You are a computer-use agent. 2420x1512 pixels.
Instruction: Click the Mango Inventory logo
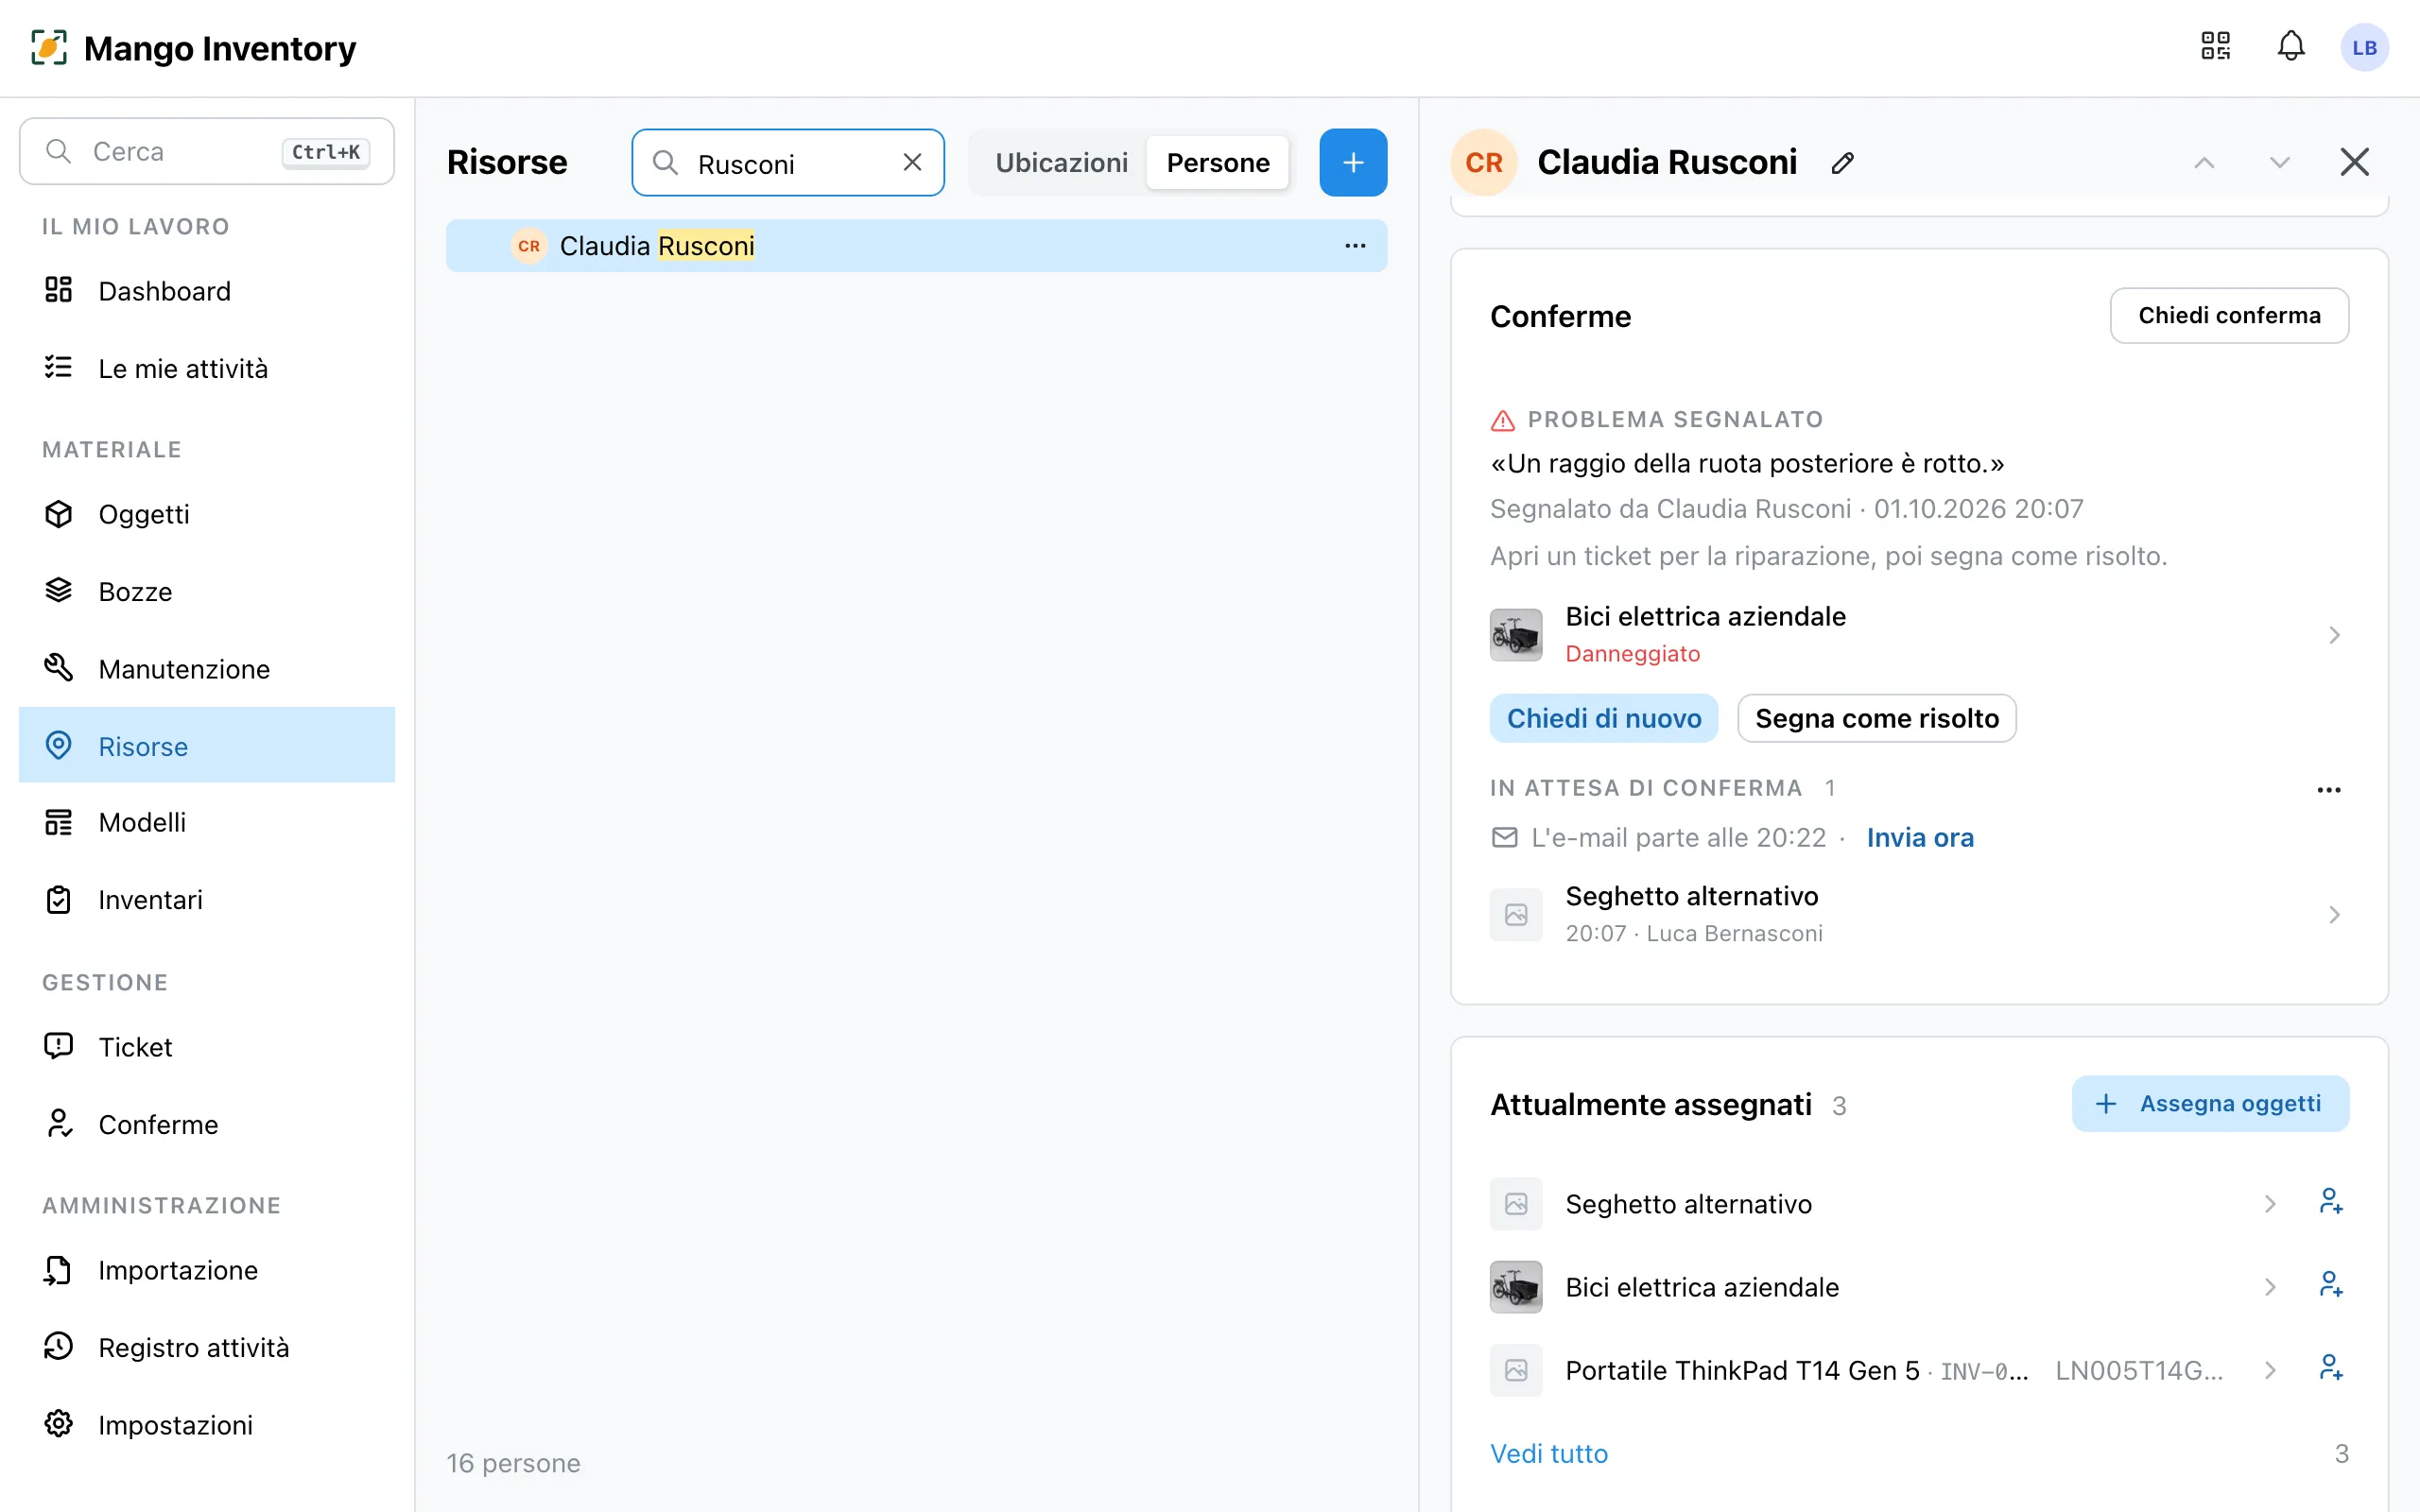click(x=193, y=48)
